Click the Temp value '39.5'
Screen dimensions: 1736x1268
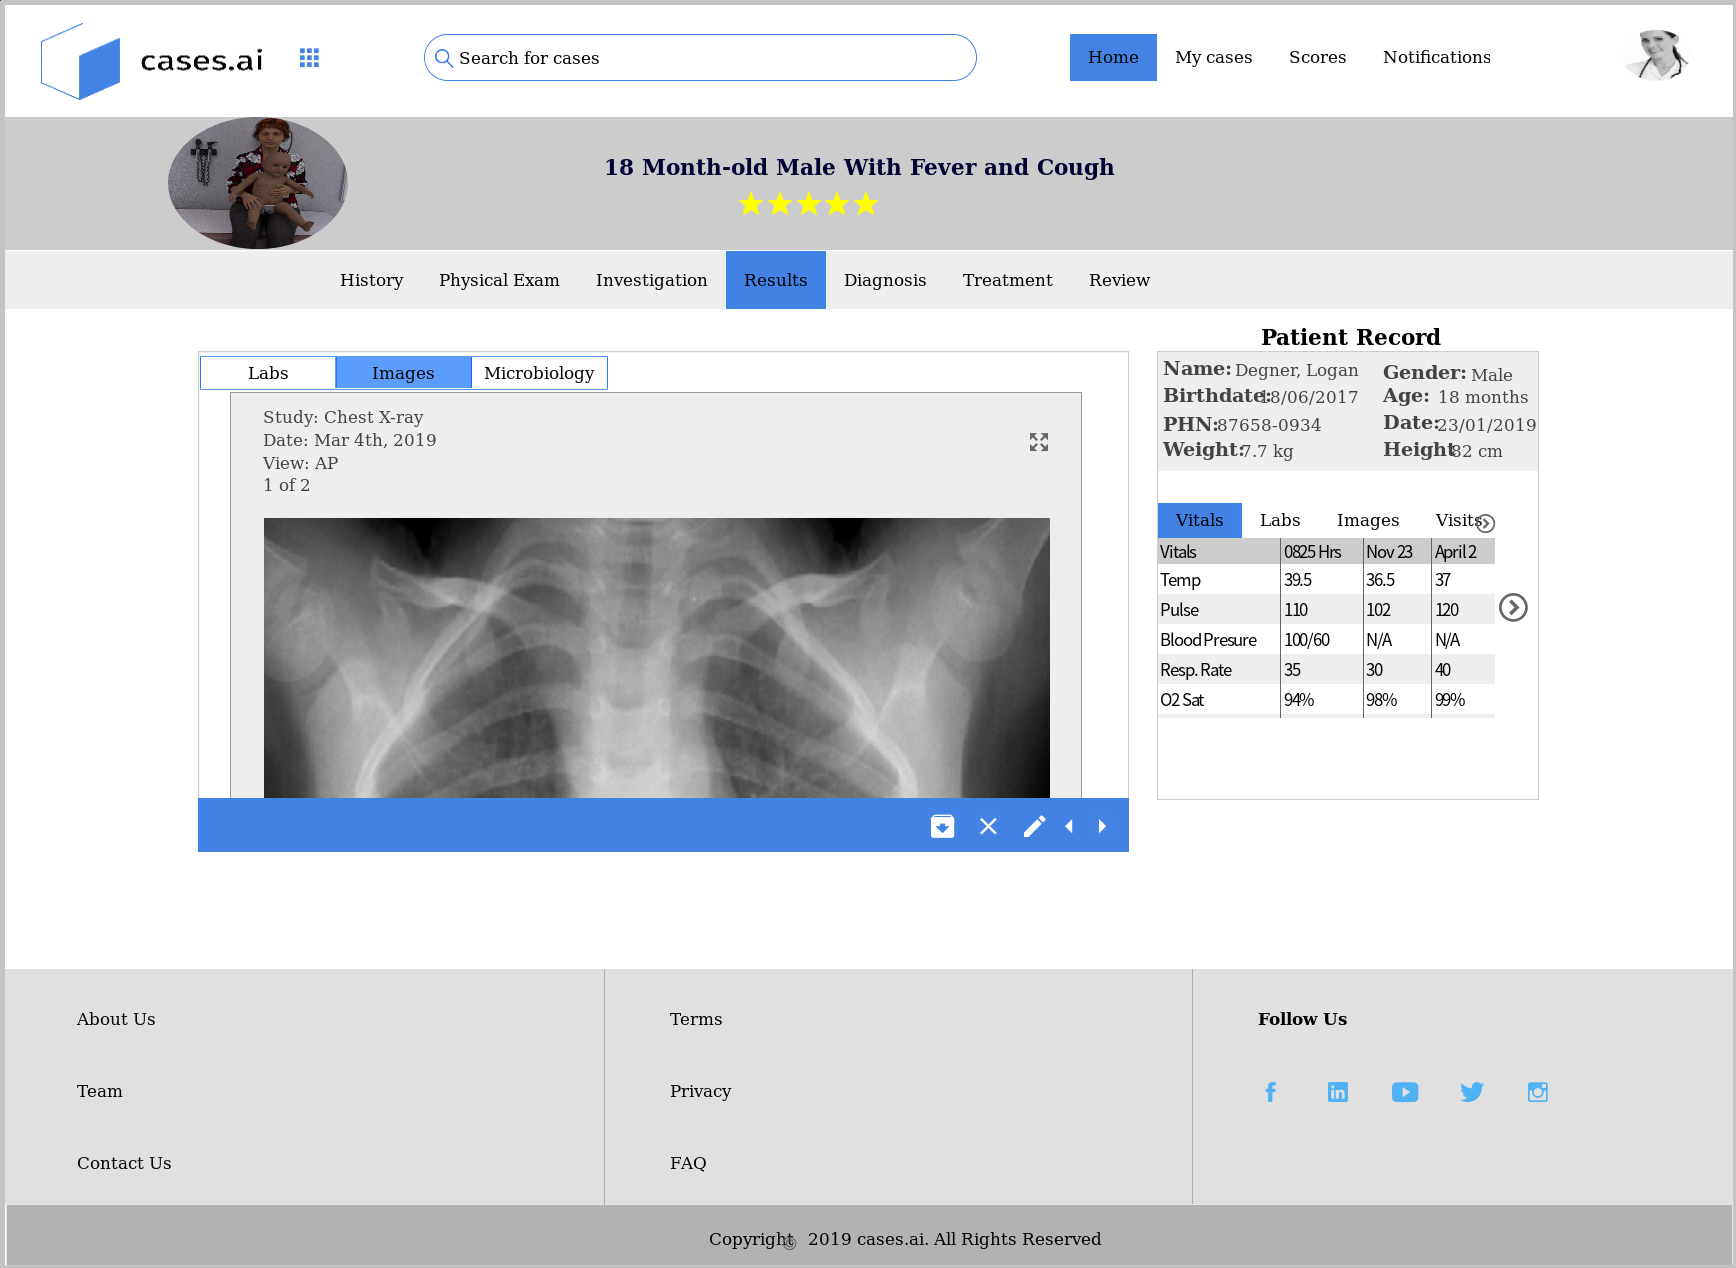(x=1298, y=580)
